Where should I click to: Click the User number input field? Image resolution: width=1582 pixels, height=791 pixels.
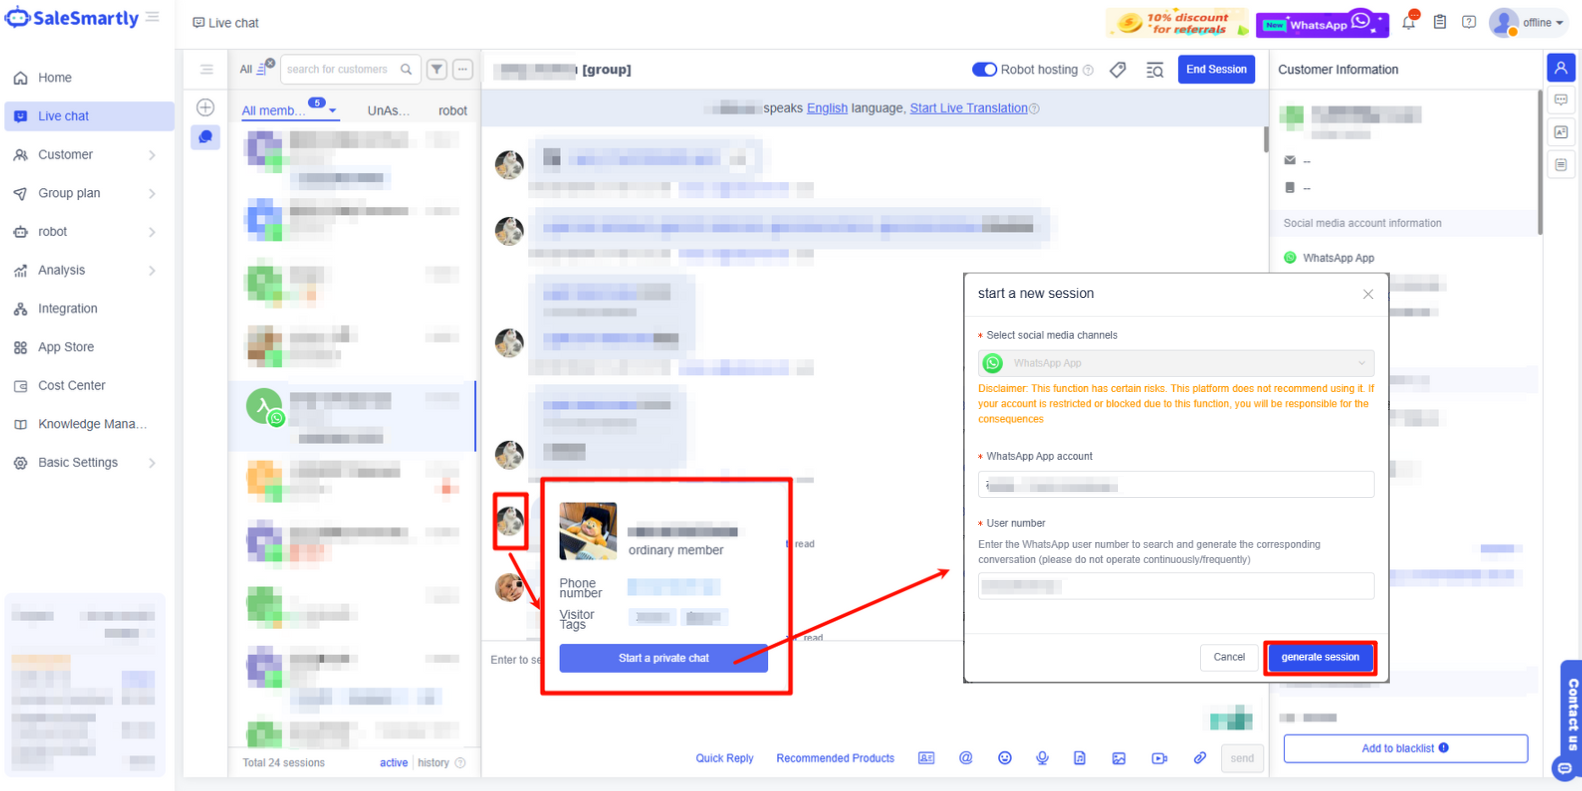pos(1176,586)
